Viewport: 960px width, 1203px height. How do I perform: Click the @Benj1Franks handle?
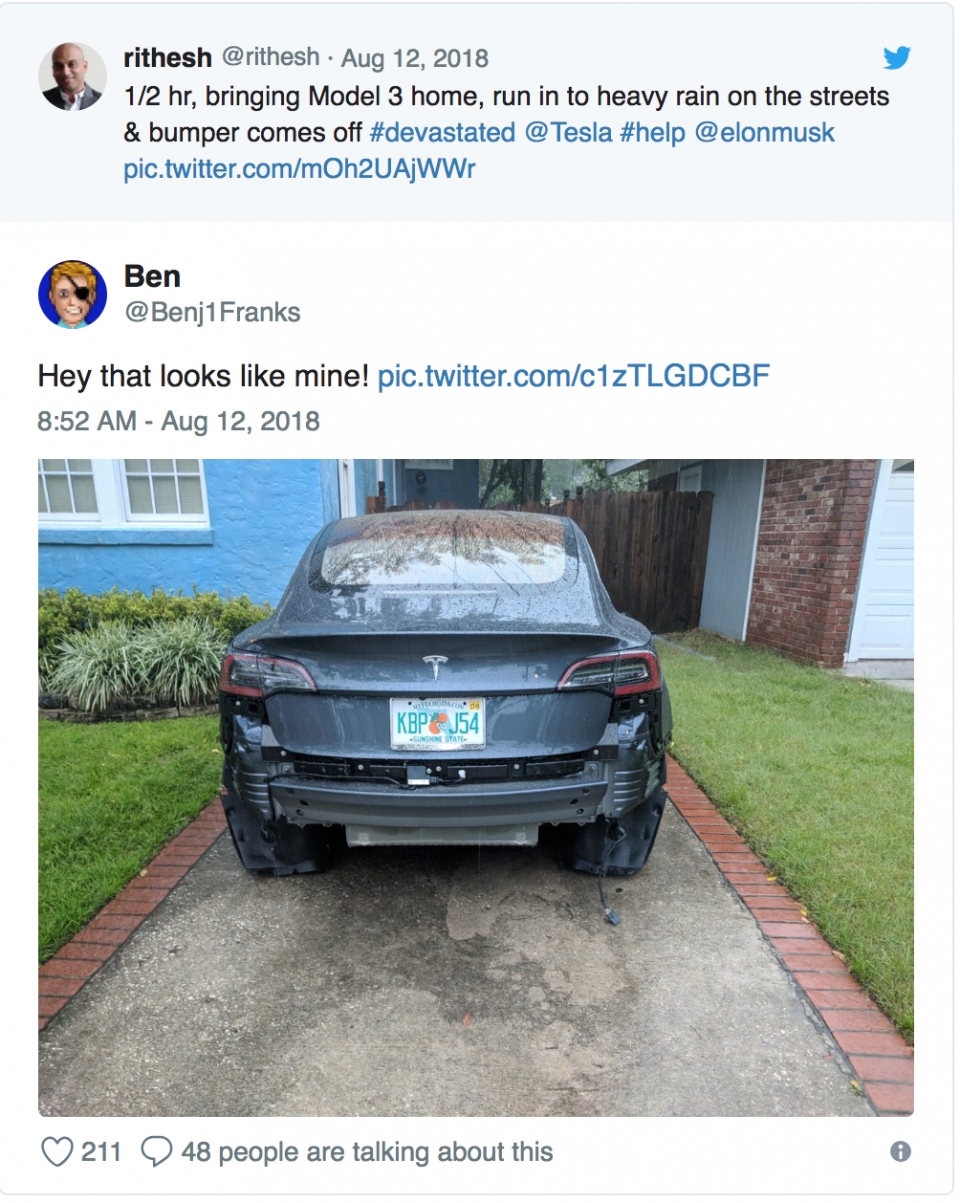pos(212,312)
